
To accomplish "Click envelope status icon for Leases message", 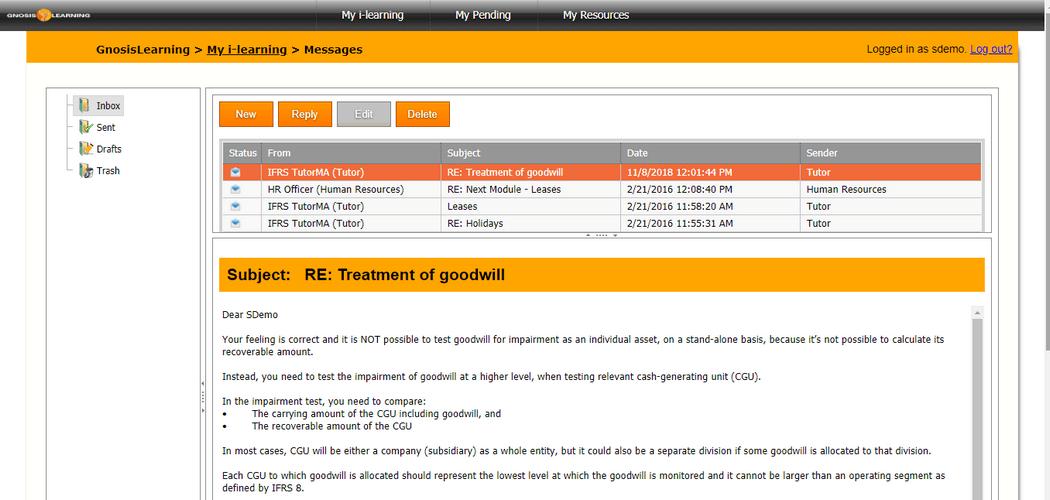I will click(235, 207).
